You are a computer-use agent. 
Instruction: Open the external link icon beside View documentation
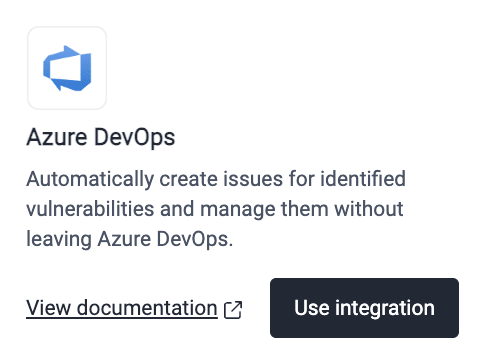[233, 310]
